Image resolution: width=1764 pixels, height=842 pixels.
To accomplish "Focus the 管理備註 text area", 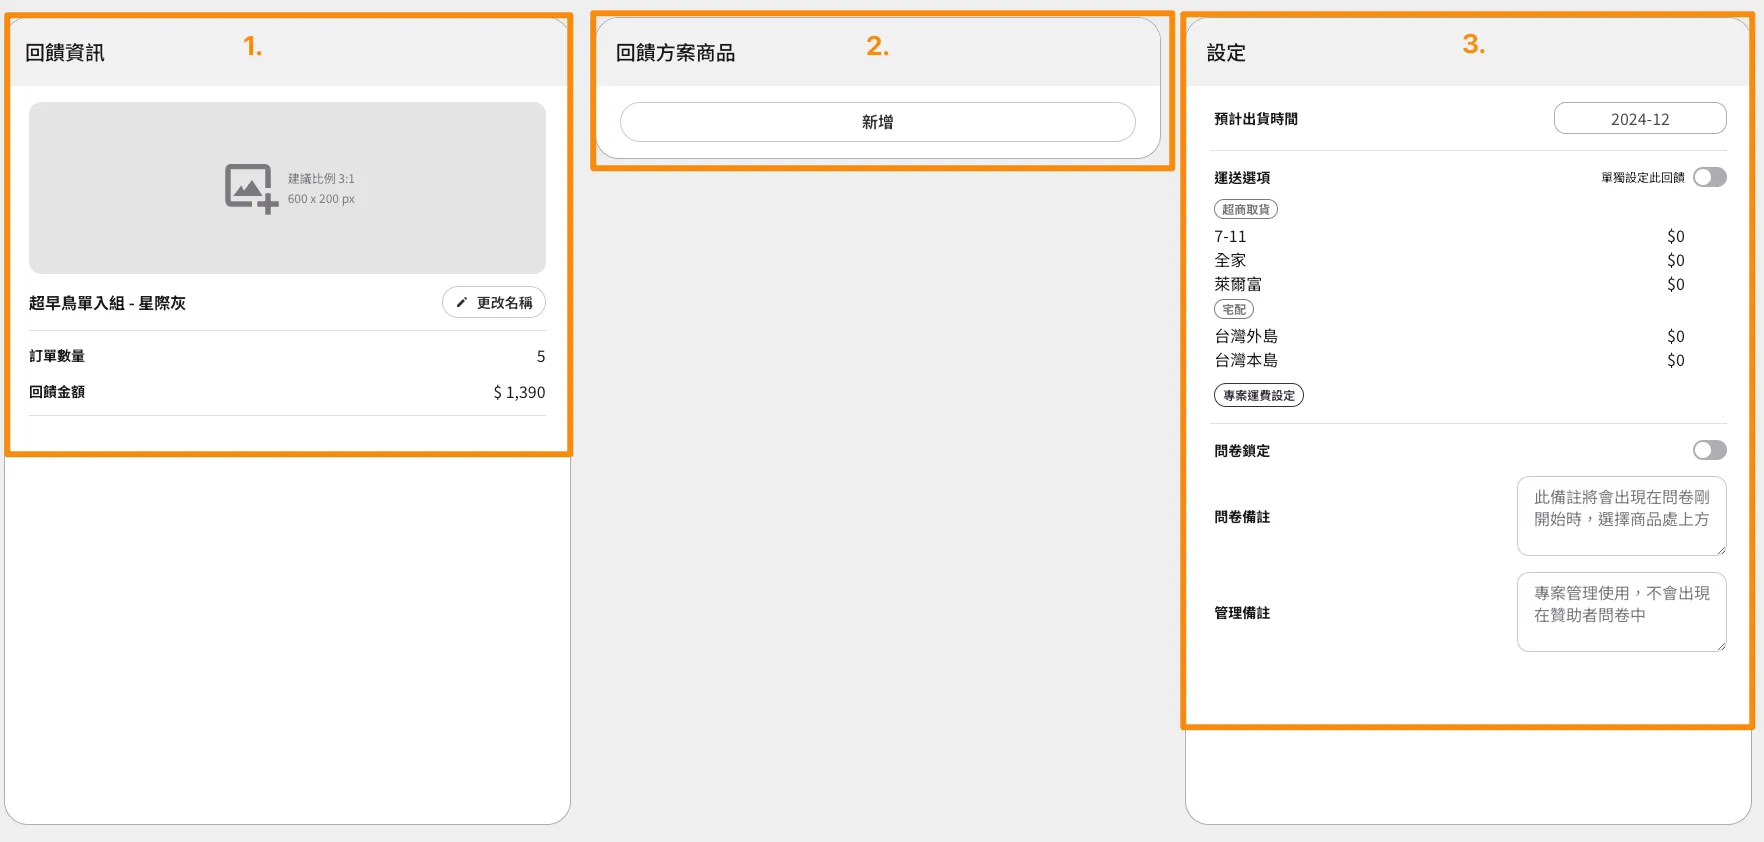I will point(1620,612).
